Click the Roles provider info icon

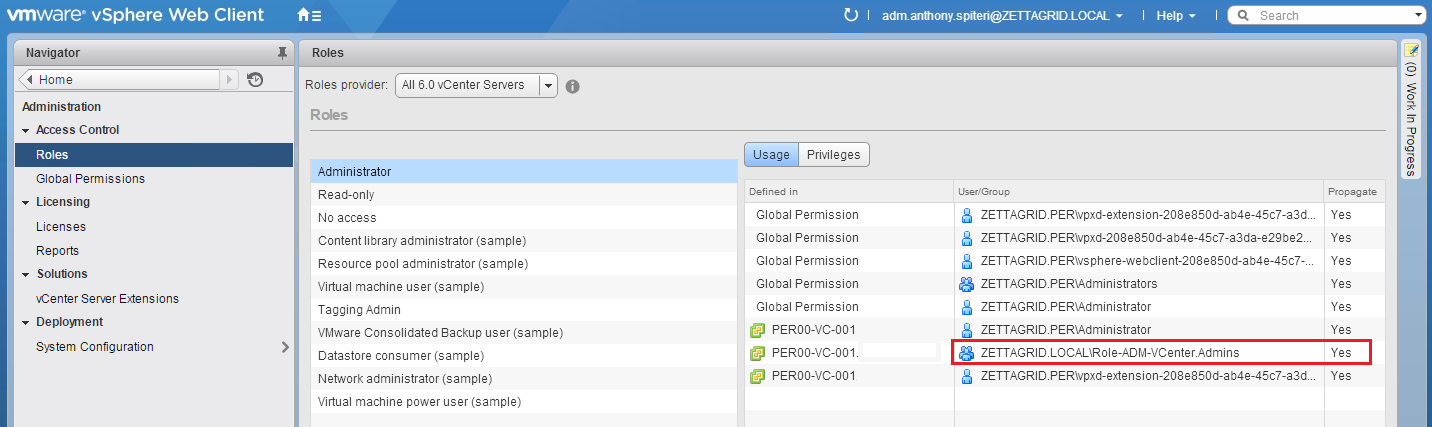tap(573, 86)
